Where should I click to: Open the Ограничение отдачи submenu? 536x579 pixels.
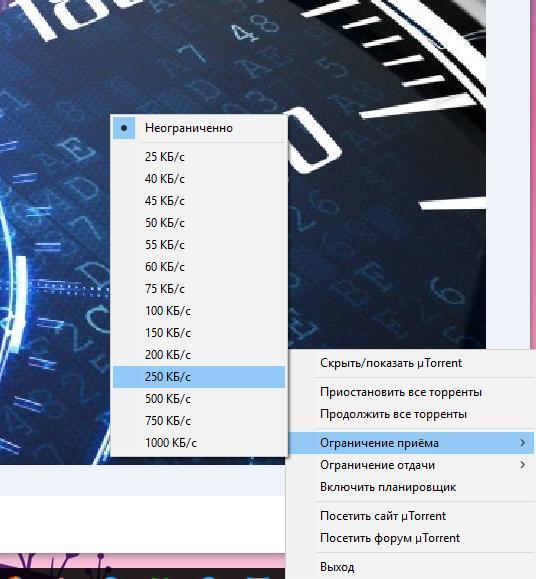pos(411,465)
